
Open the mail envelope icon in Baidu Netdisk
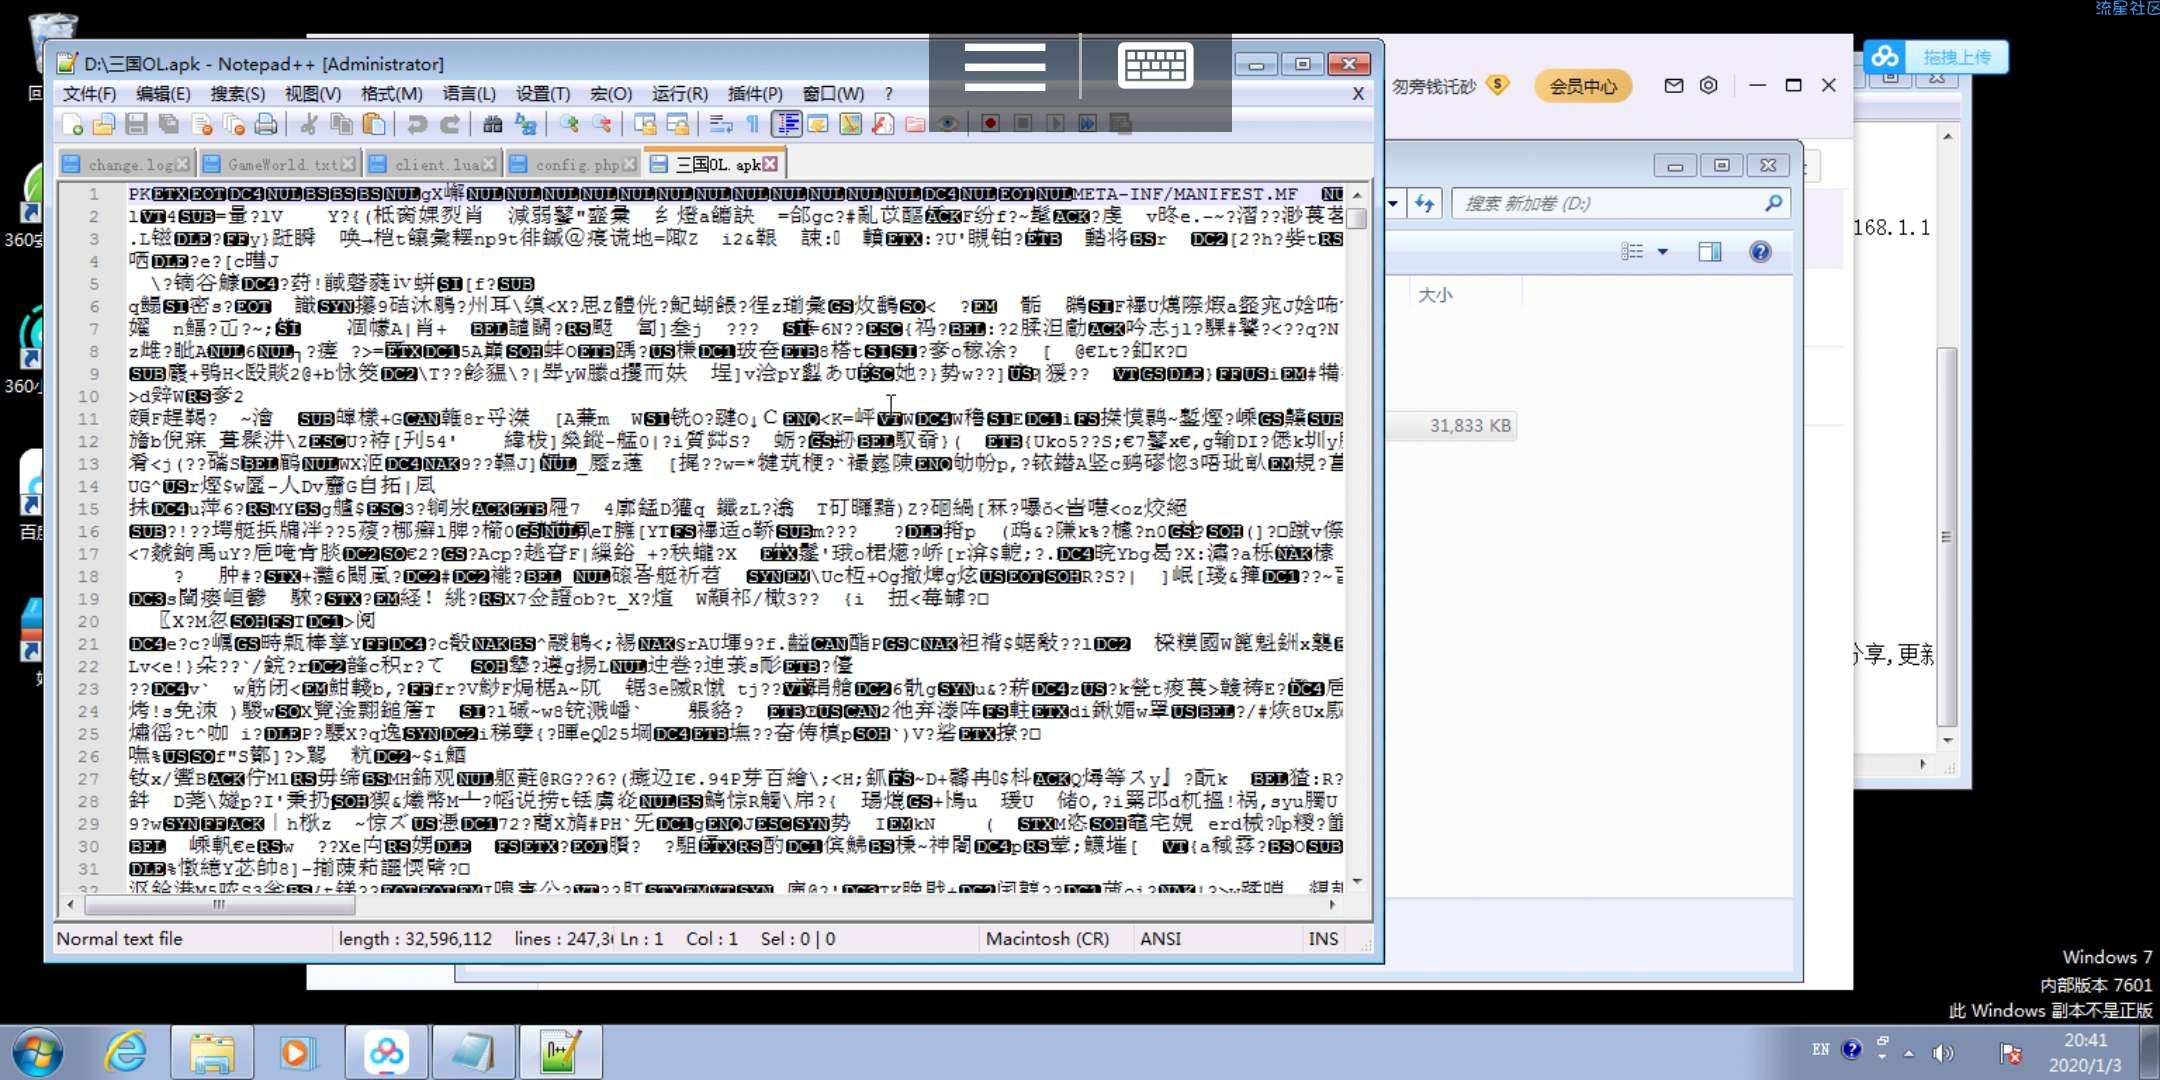[x=1674, y=86]
